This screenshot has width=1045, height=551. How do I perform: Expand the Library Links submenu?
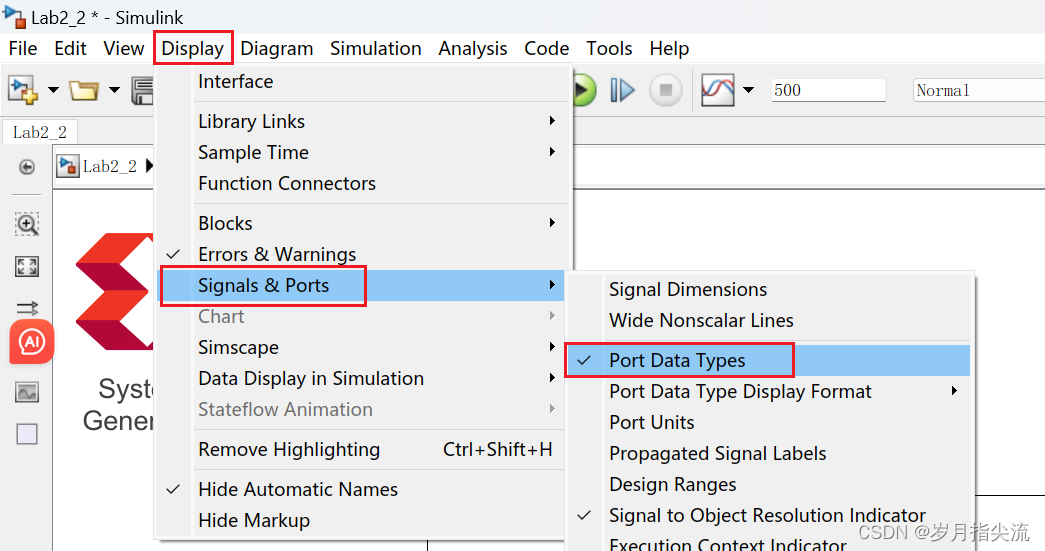click(x=363, y=121)
